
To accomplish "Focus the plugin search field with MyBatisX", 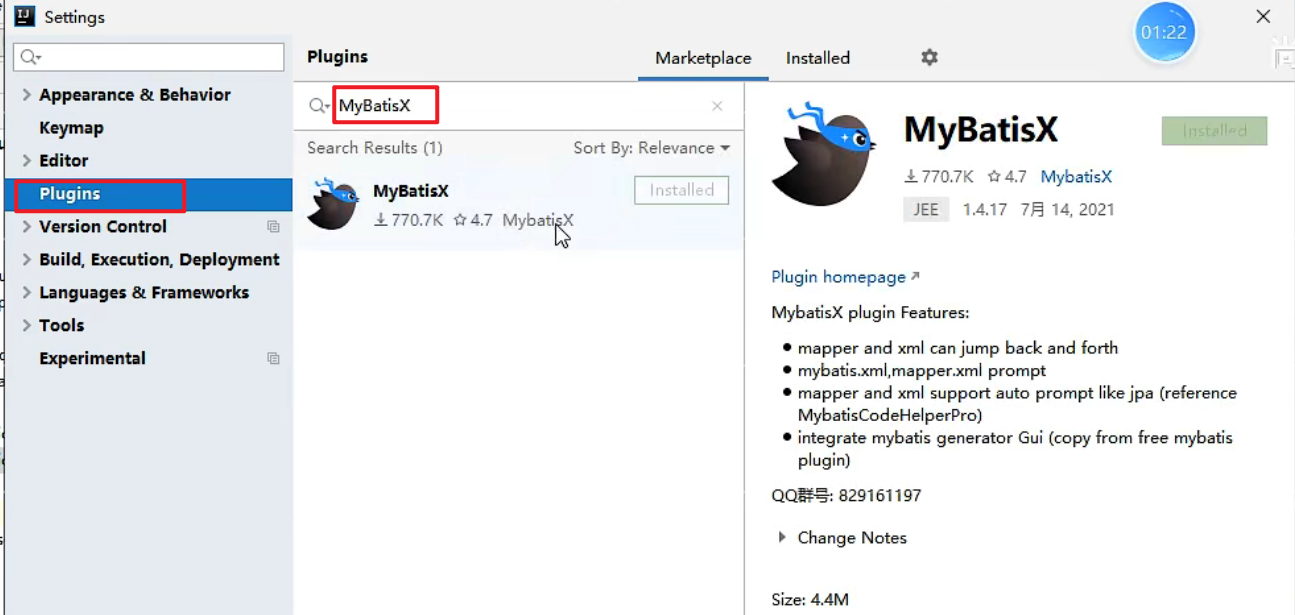I will pyautogui.click(x=520, y=106).
